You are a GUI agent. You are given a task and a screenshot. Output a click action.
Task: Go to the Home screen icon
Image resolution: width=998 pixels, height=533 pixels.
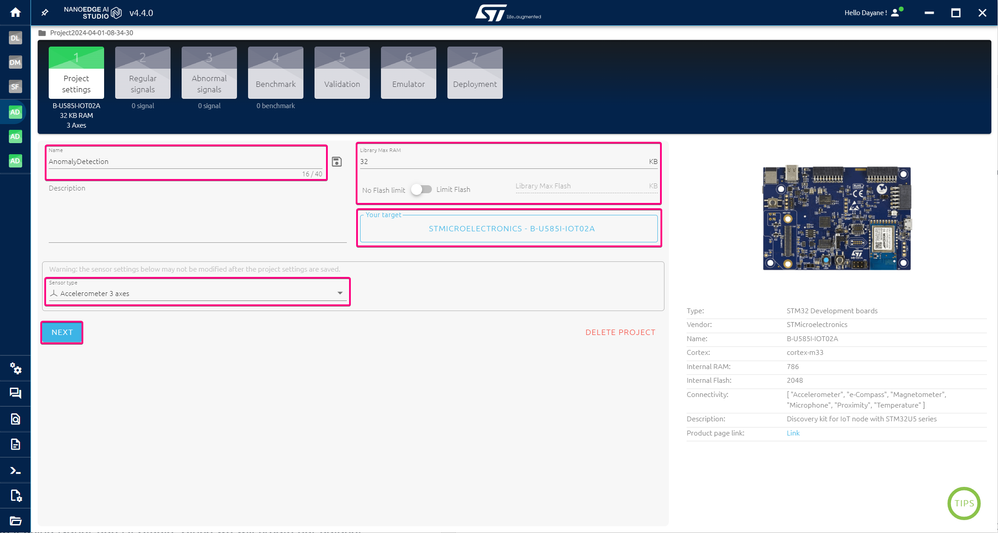(x=15, y=12)
